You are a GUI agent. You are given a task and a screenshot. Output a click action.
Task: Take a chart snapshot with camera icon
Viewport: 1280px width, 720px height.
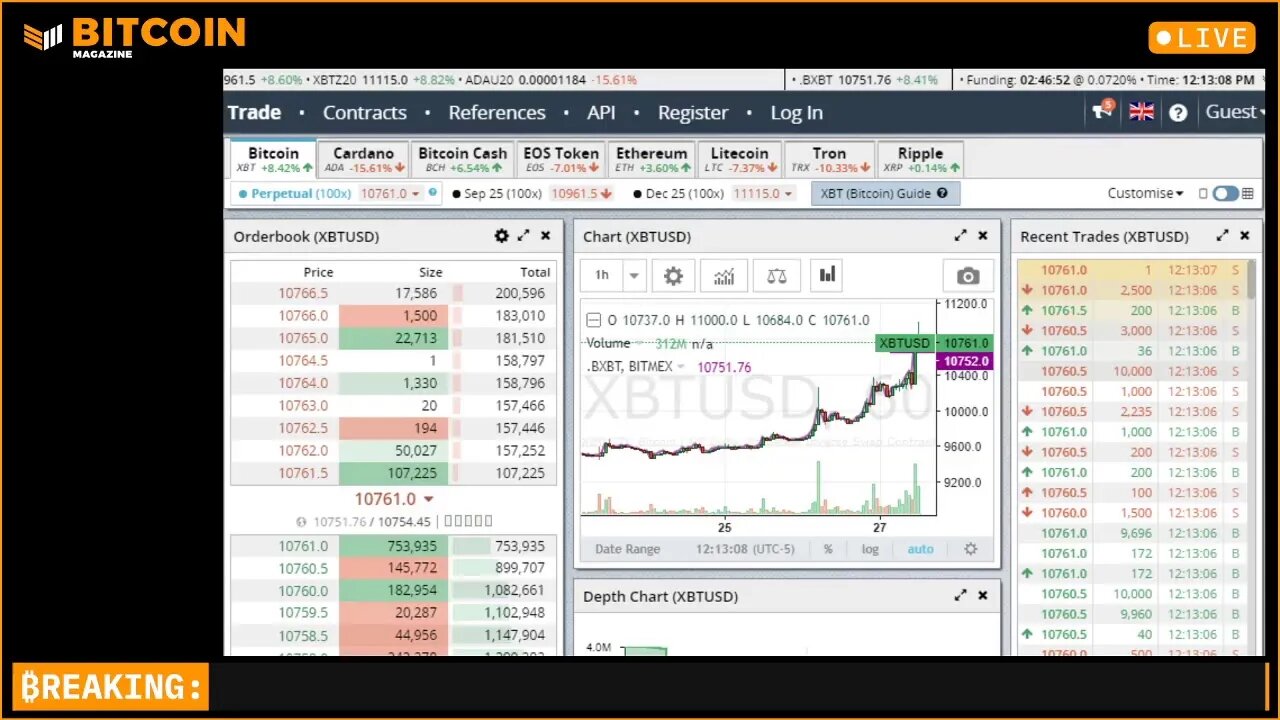point(968,276)
